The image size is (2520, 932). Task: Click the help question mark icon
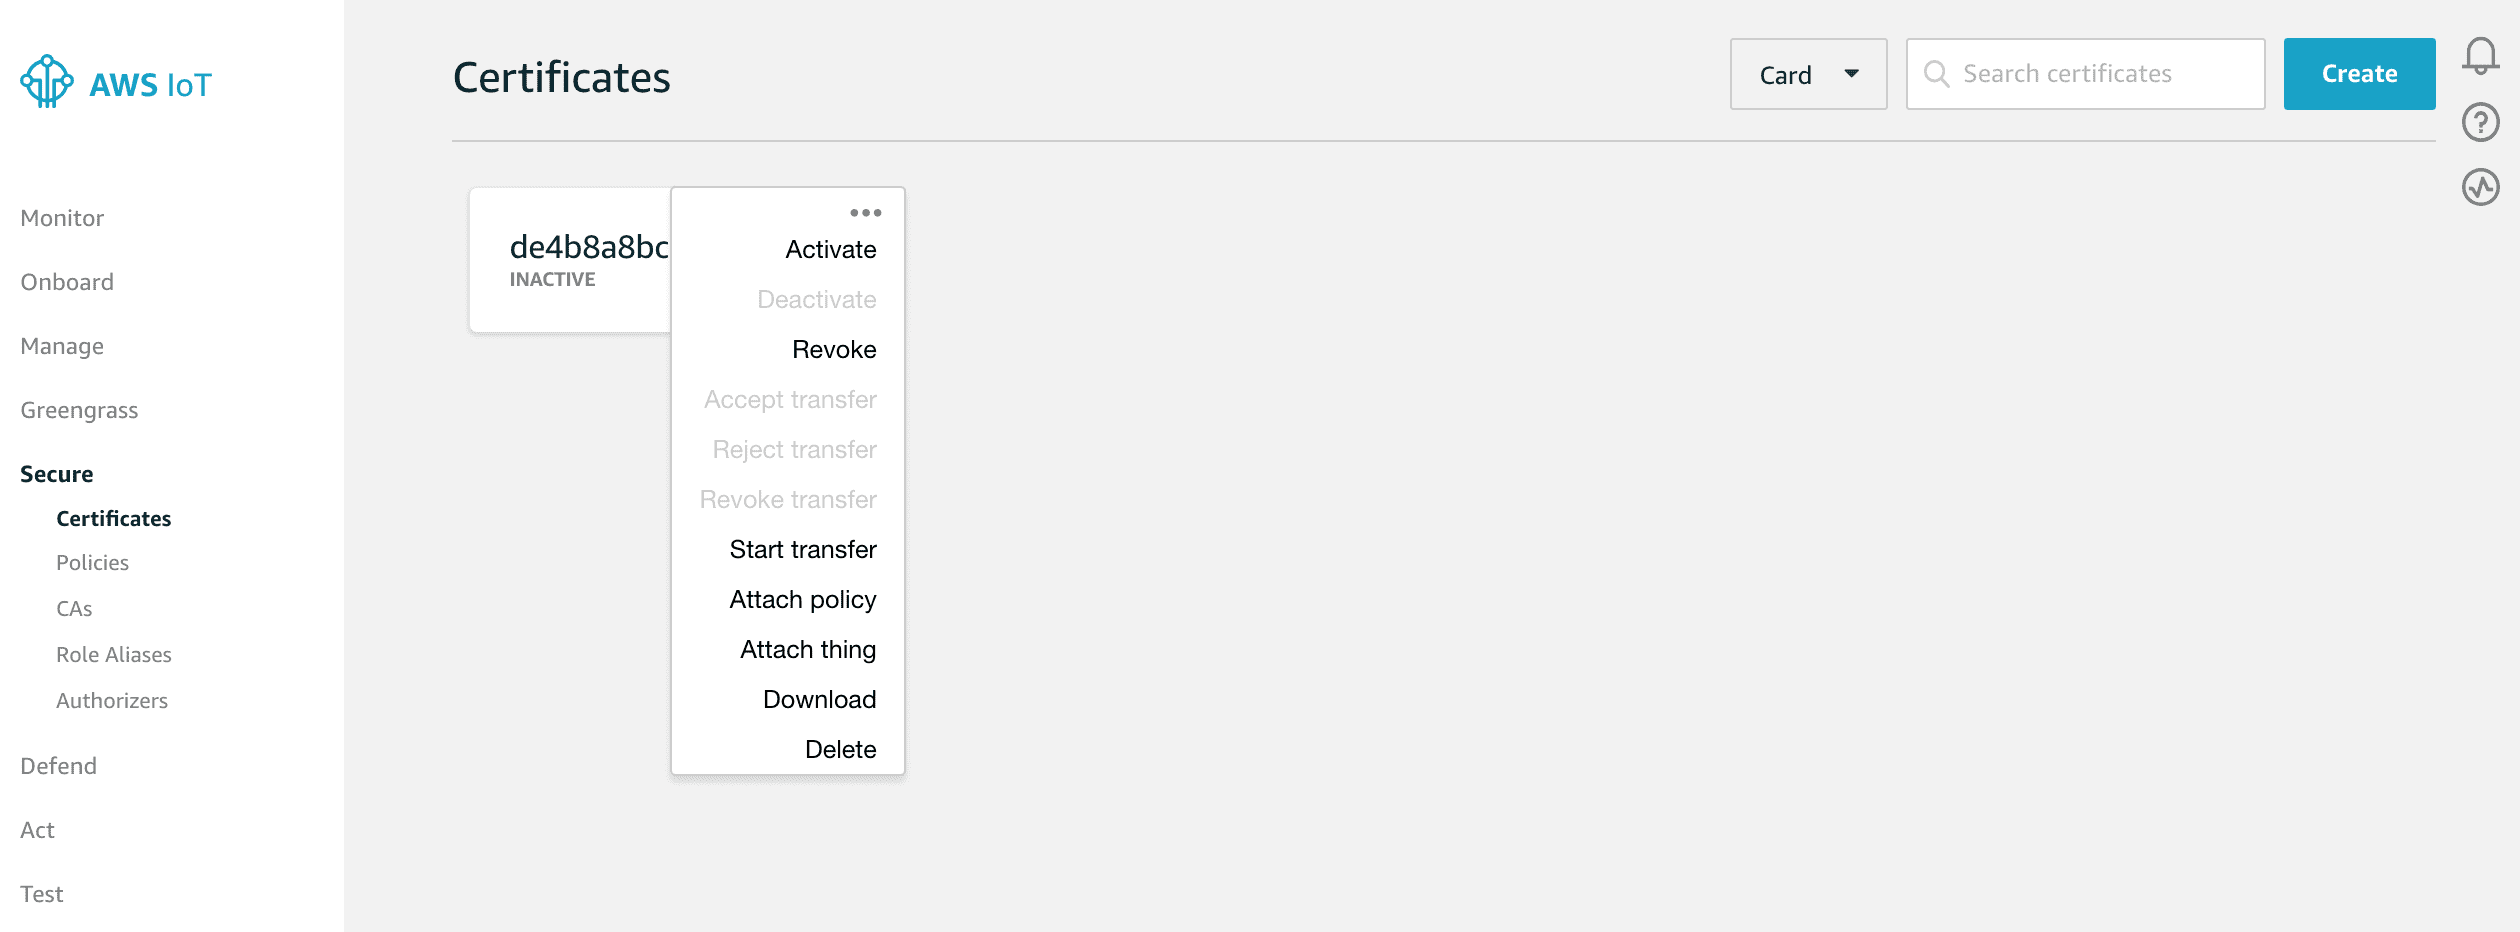2480,122
